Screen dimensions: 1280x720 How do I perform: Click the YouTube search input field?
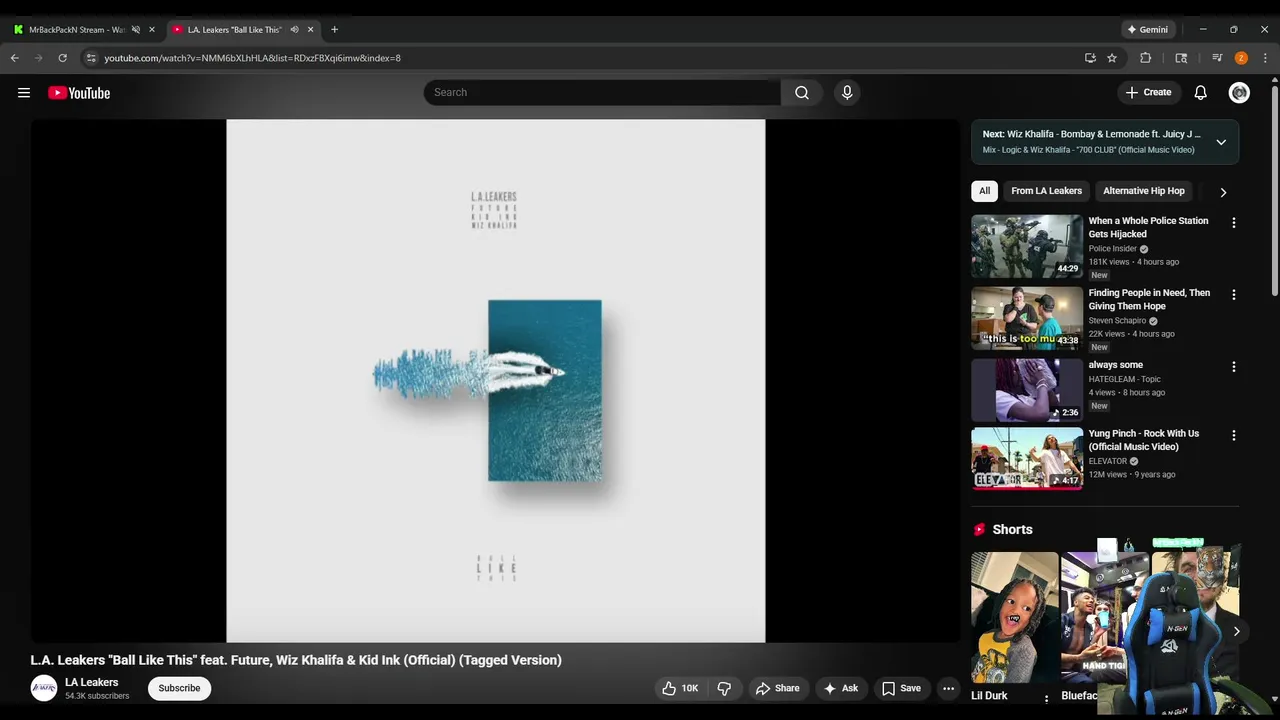602,93
